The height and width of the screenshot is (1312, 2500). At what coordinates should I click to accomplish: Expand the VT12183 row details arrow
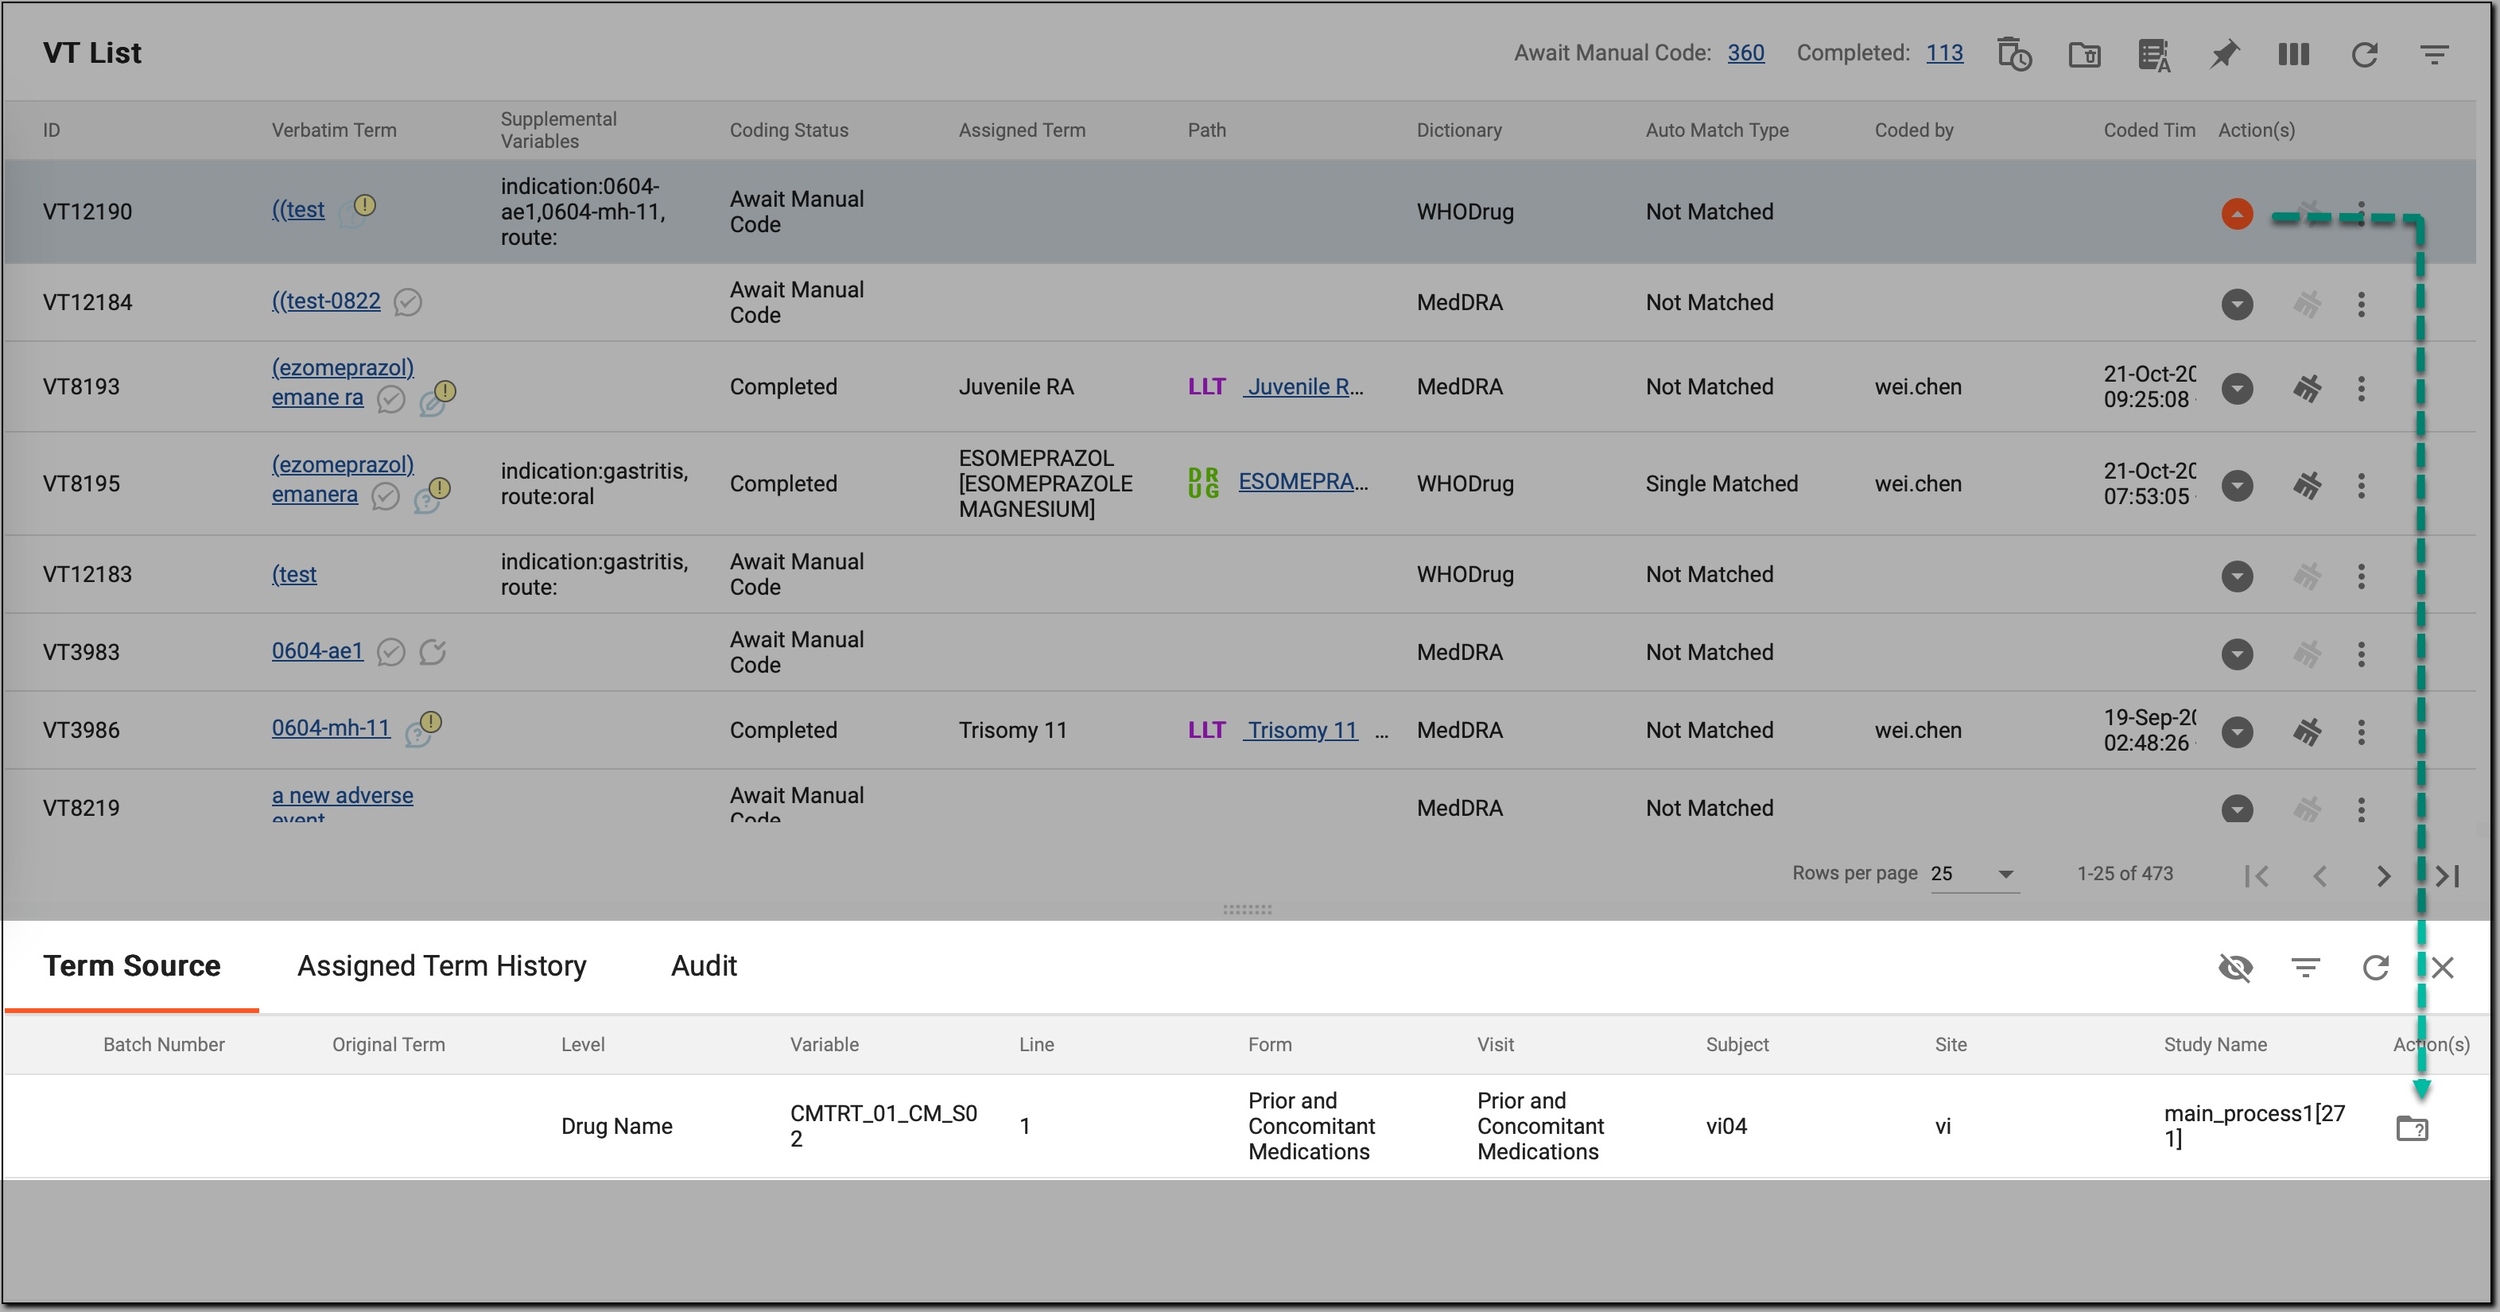2237,576
